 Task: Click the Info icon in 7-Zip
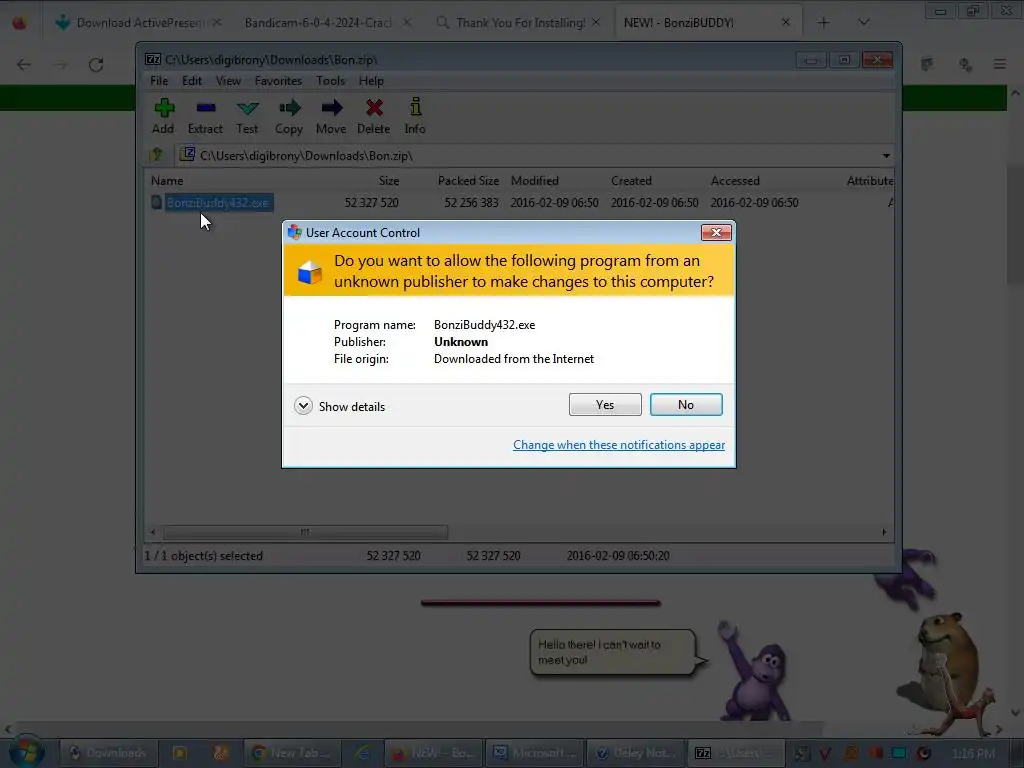point(415,116)
